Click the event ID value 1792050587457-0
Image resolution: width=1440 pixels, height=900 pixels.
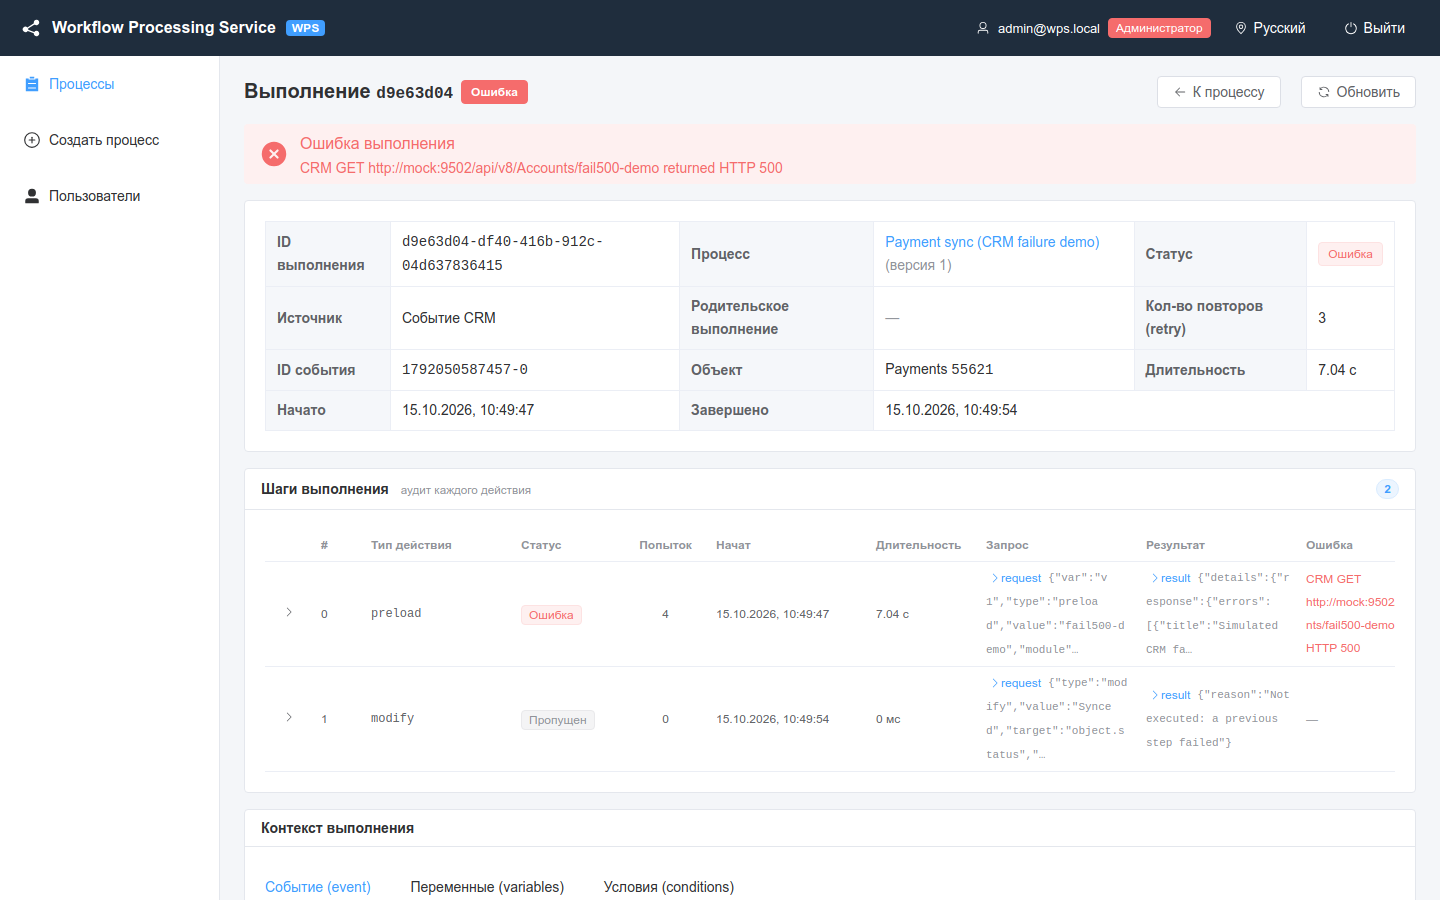[x=465, y=370]
